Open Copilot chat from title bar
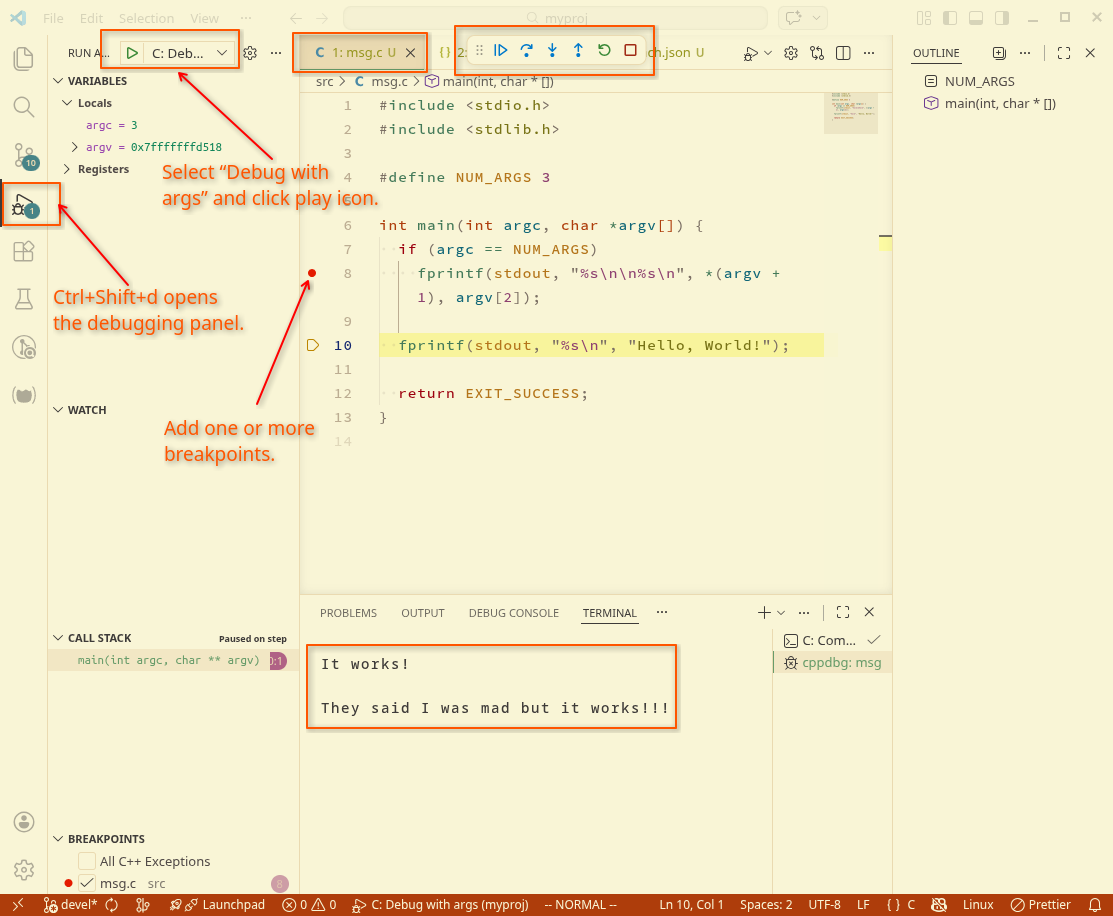 tap(794, 18)
